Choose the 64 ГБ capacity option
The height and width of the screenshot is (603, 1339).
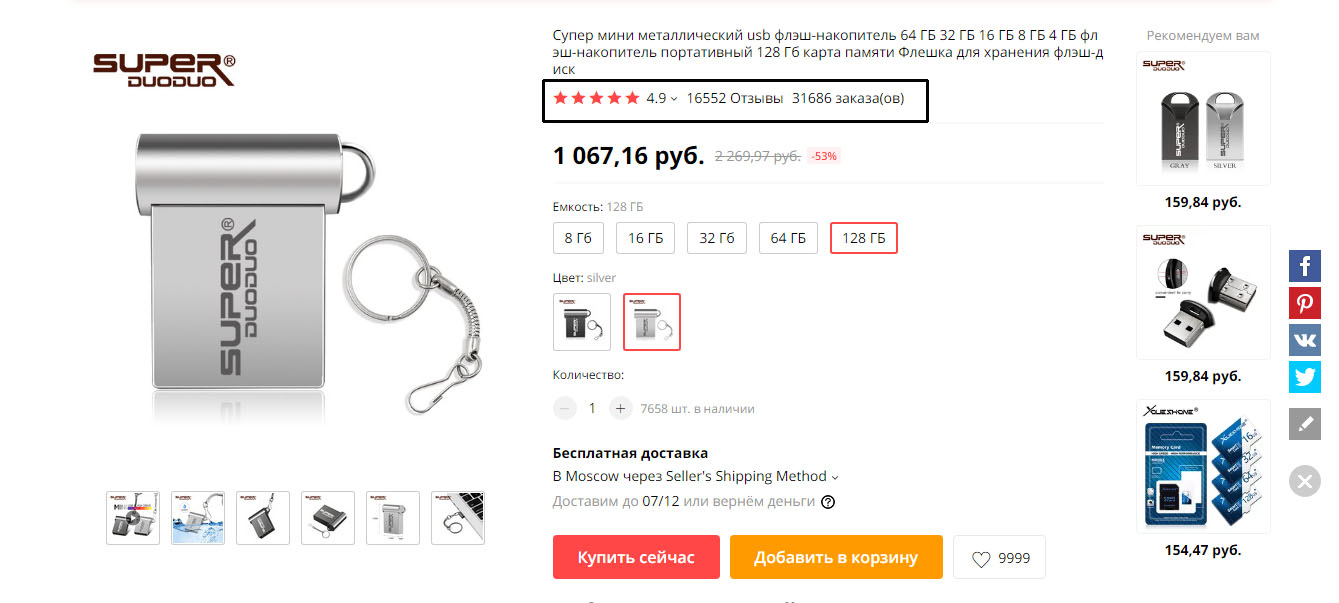(788, 238)
